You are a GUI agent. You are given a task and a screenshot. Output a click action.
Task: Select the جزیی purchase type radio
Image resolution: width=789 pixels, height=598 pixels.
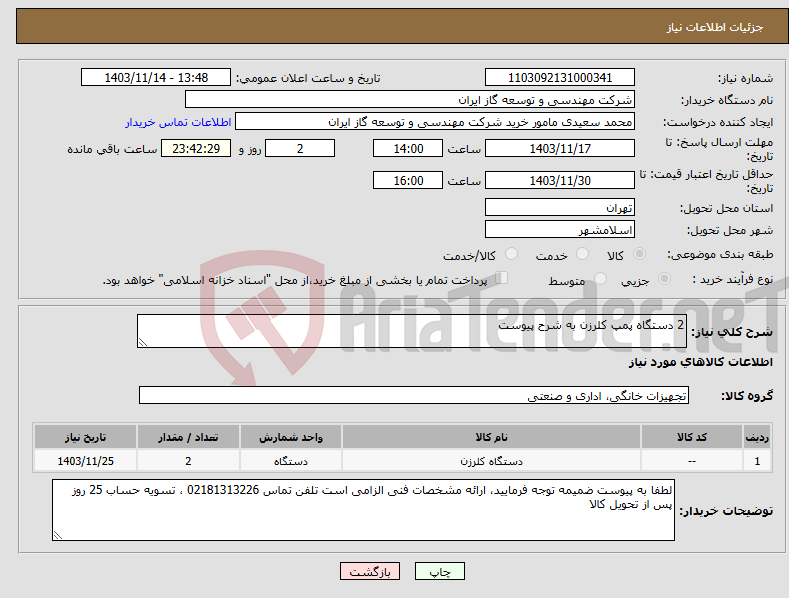click(664, 279)
